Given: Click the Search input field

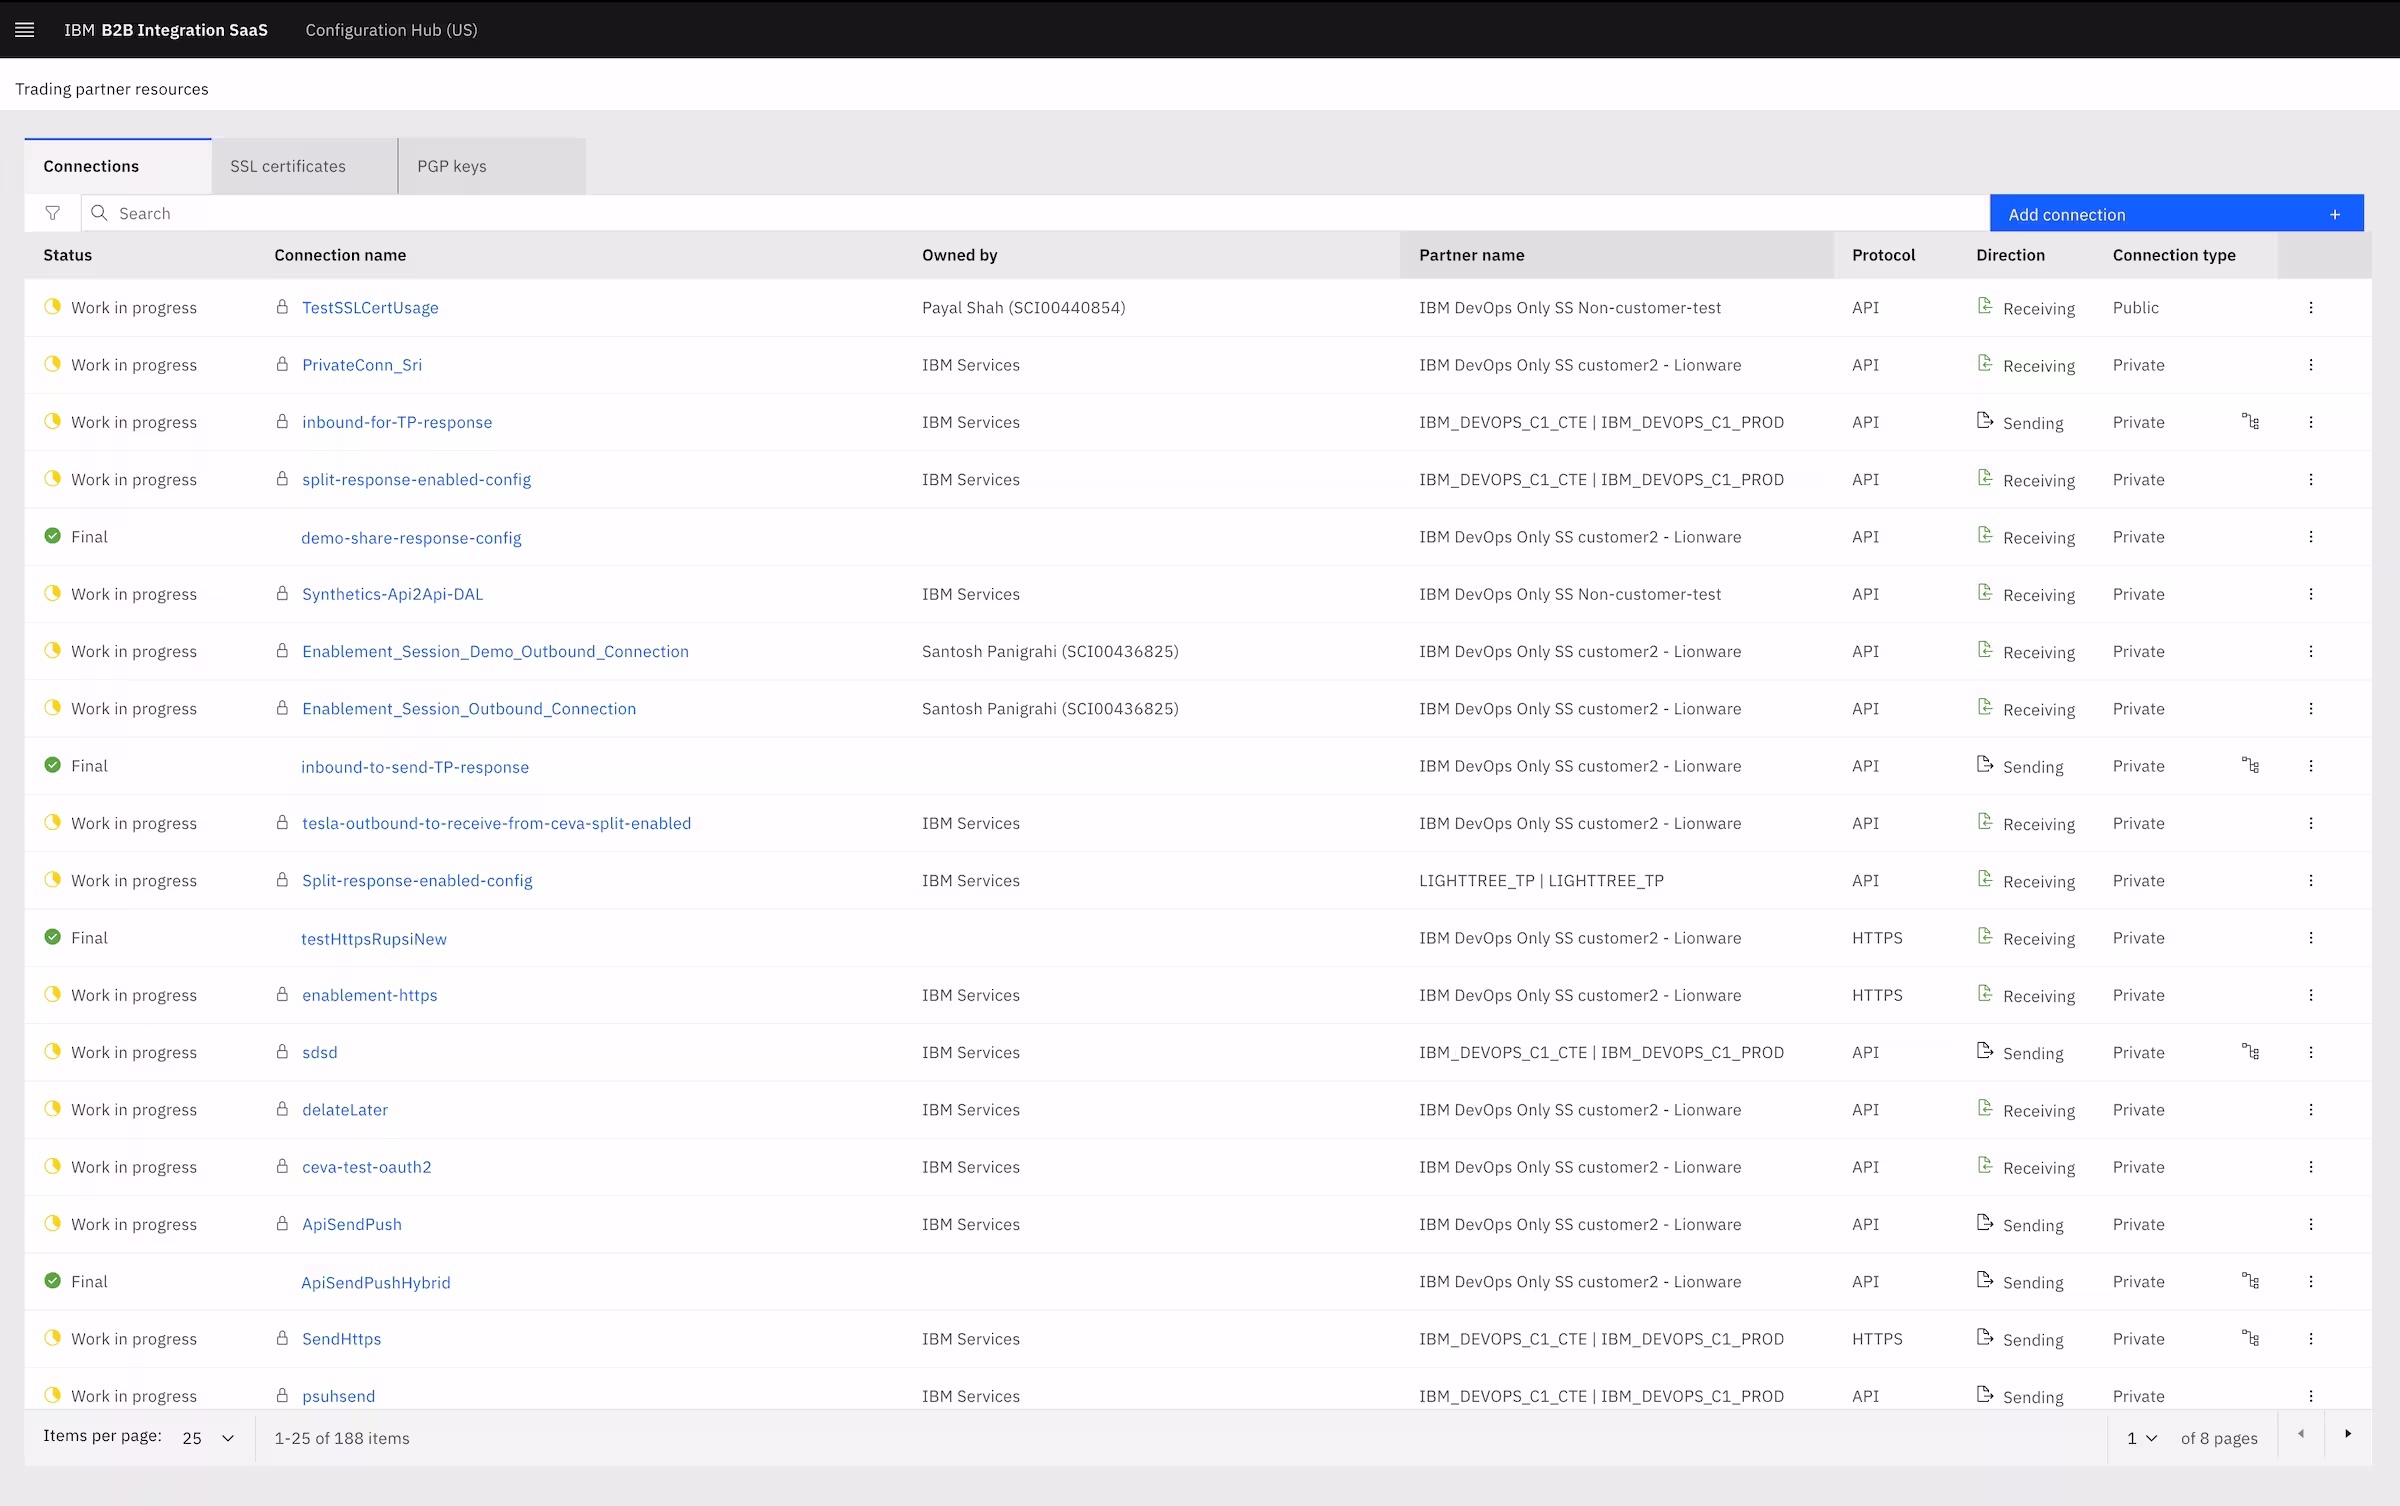Looking at the screenshot, I should [1000, 213].
